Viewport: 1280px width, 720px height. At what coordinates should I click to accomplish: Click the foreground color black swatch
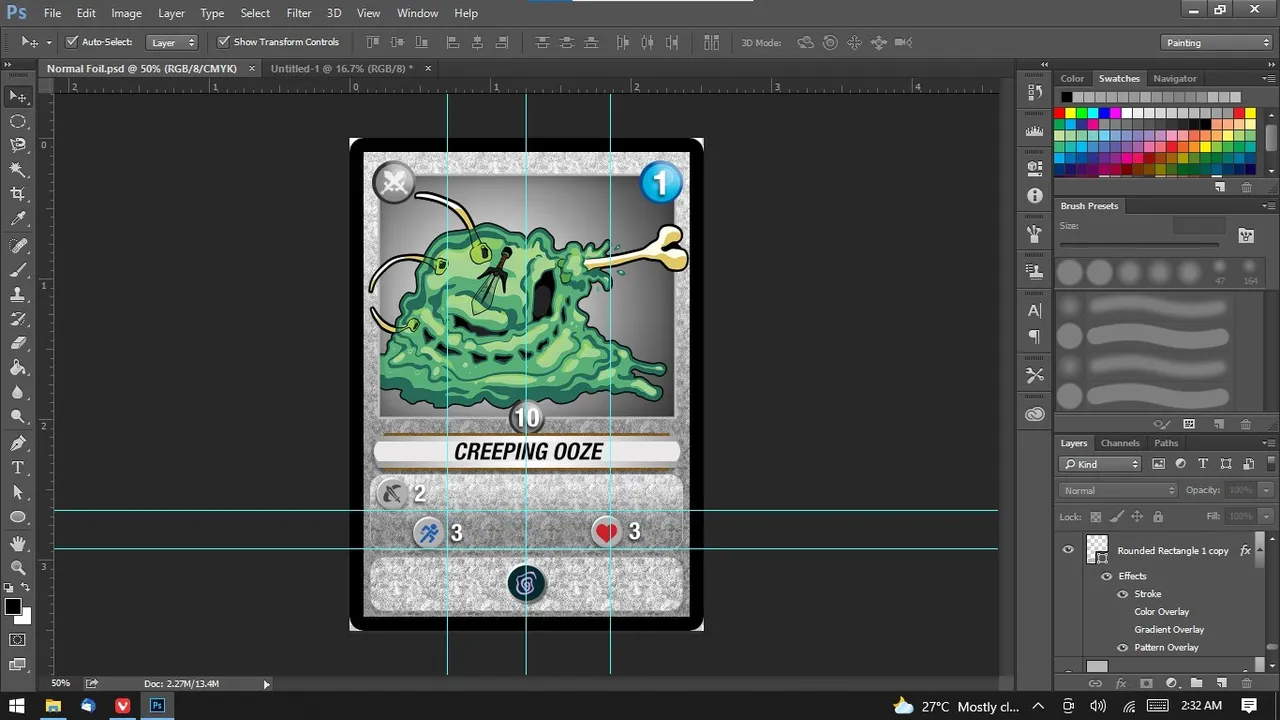click(x=13, y=606)
